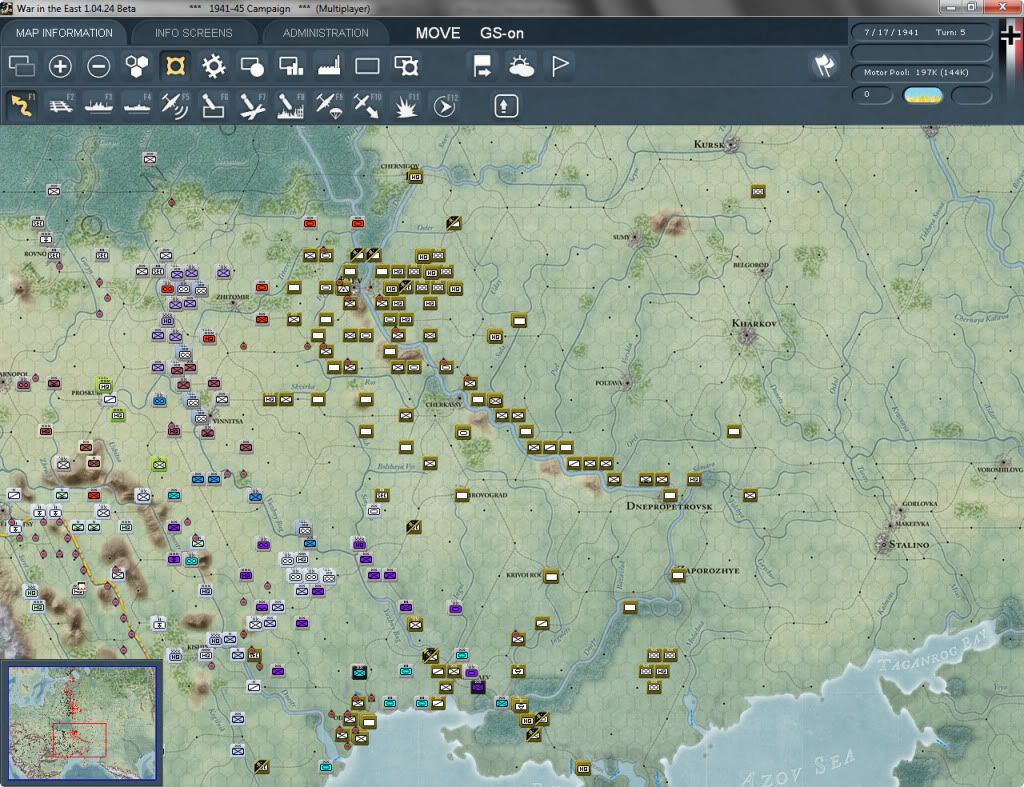The width and height of the screenshot is (1024, 787).
Task: Click the boxed up-arrow icon
Action: (505, 106)
